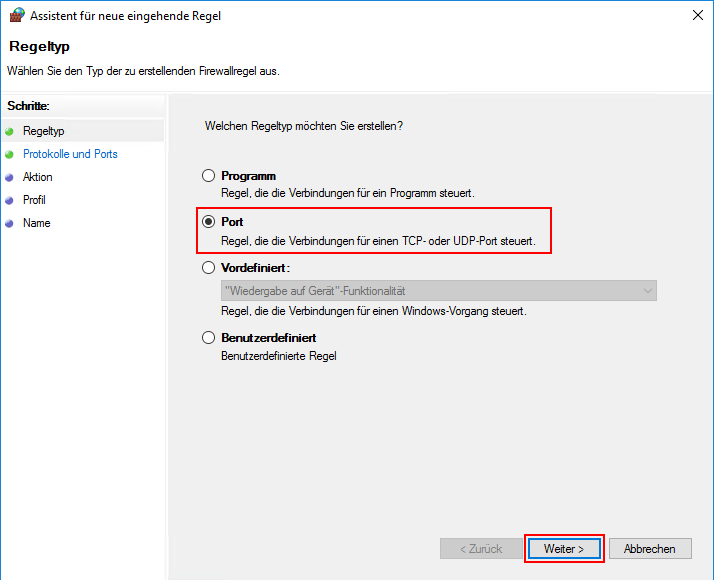Select the Programm radio button

[x=209, y=176]
